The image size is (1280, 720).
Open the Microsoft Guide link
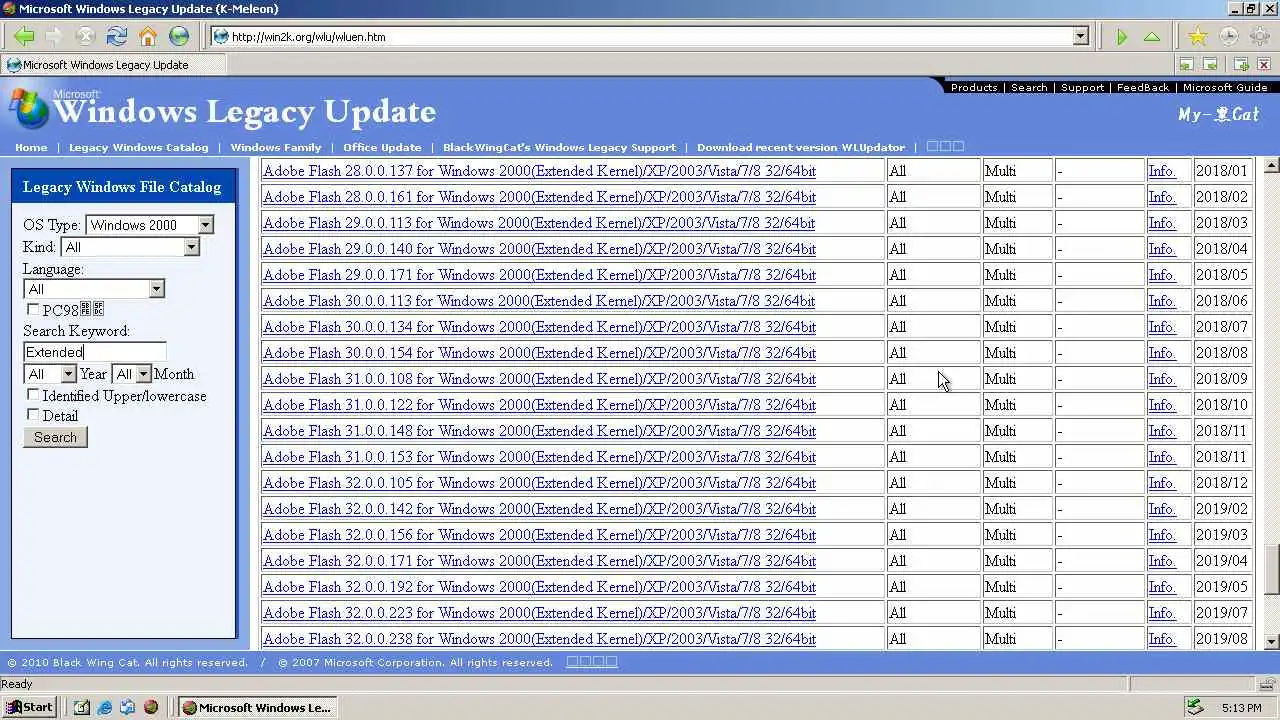click(x=1225, y=87)
